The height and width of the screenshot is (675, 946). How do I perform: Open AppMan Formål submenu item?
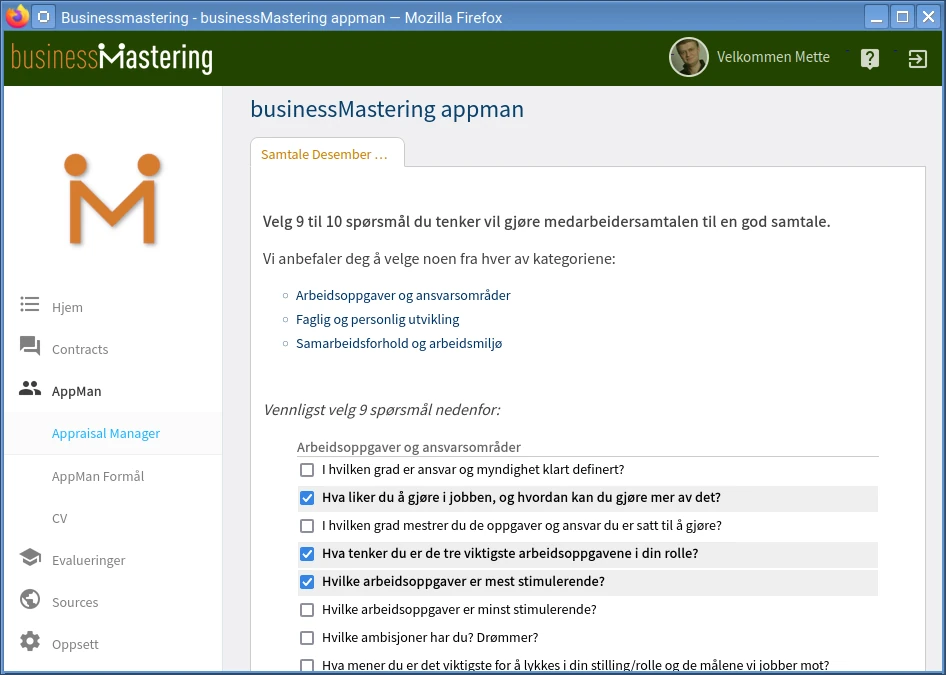(x=98, y=477)
